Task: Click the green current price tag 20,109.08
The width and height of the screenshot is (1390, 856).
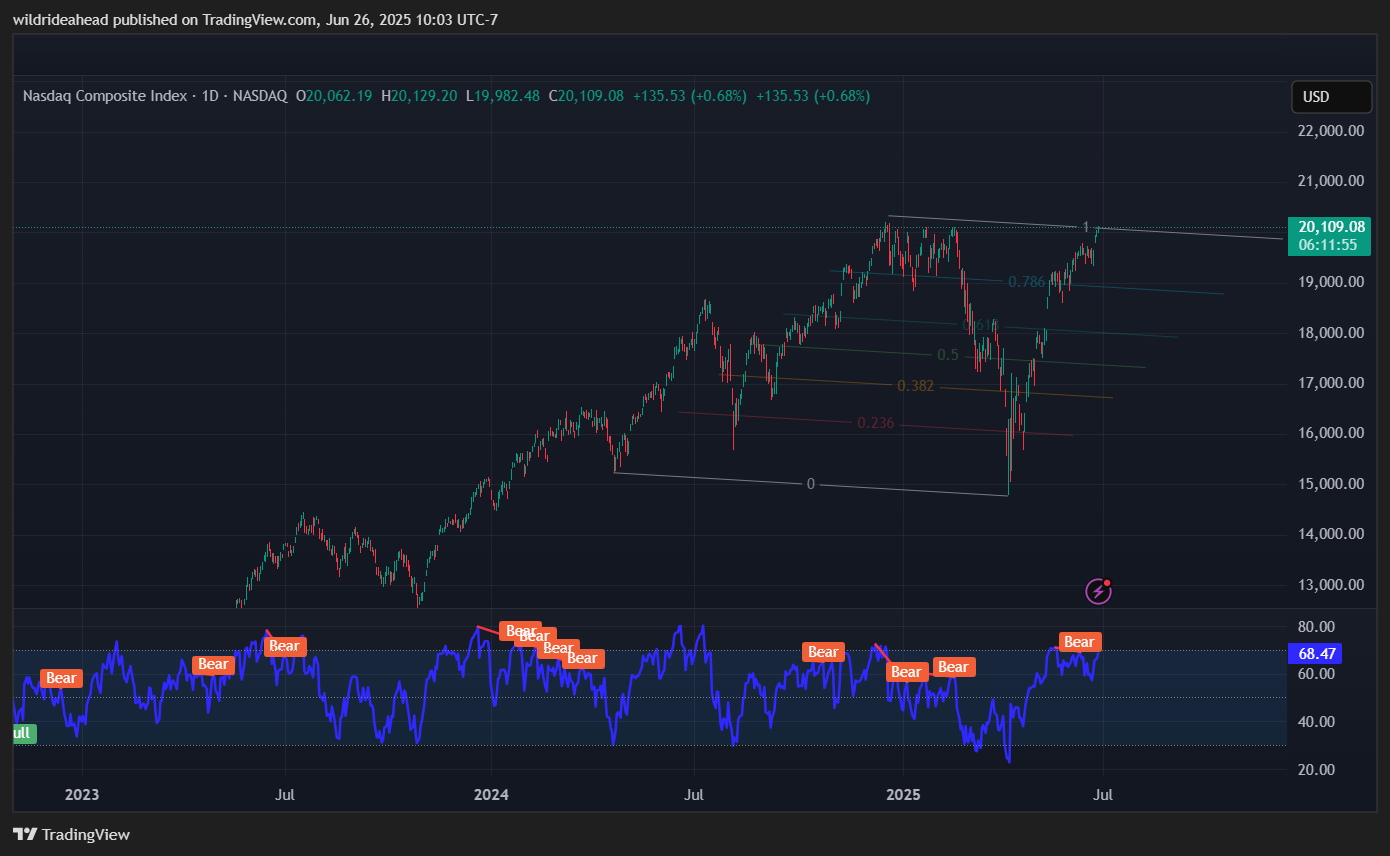Action: (1332, 227)
